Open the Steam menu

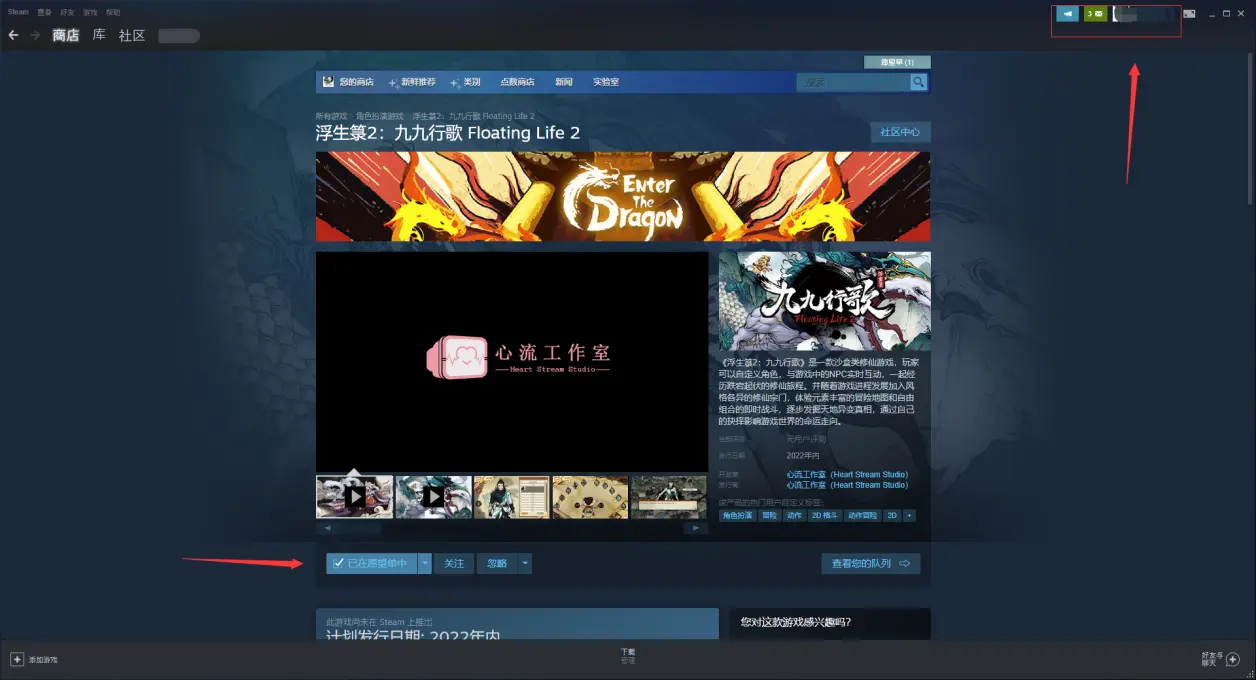click(x=18, y=12)
